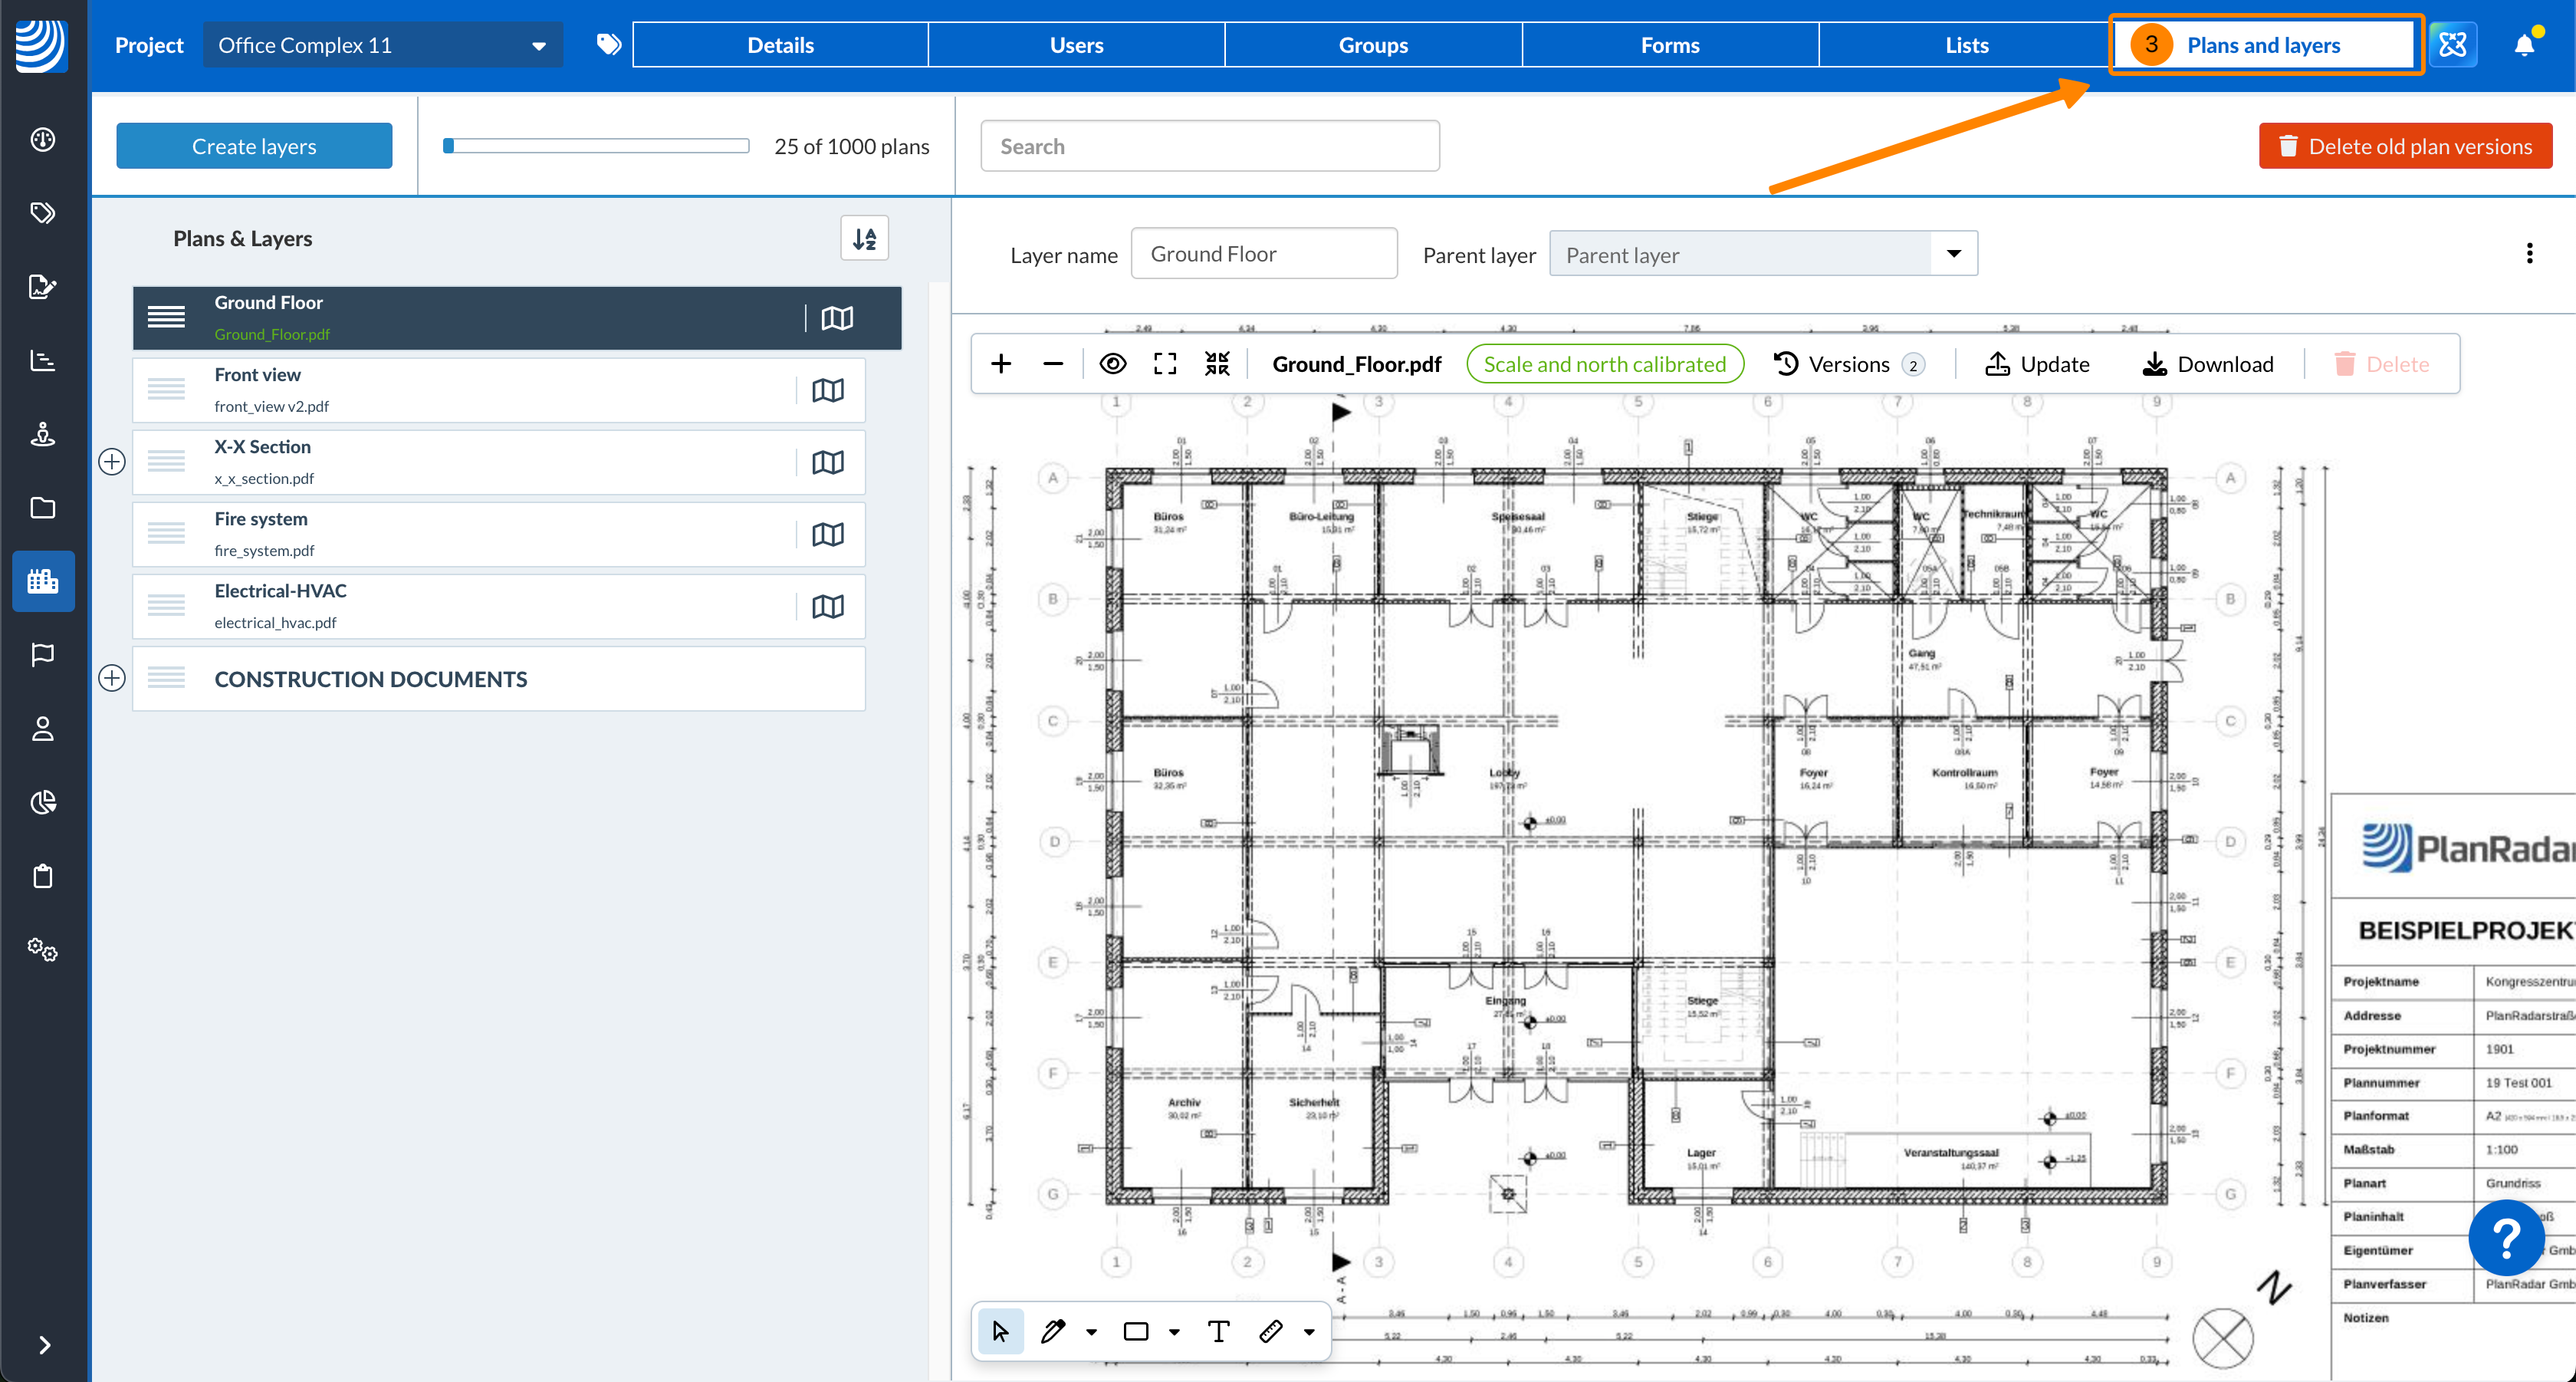2576x1382 pixels.
Task: Open the Parent layer dropdown
Action: [1953, 254]
